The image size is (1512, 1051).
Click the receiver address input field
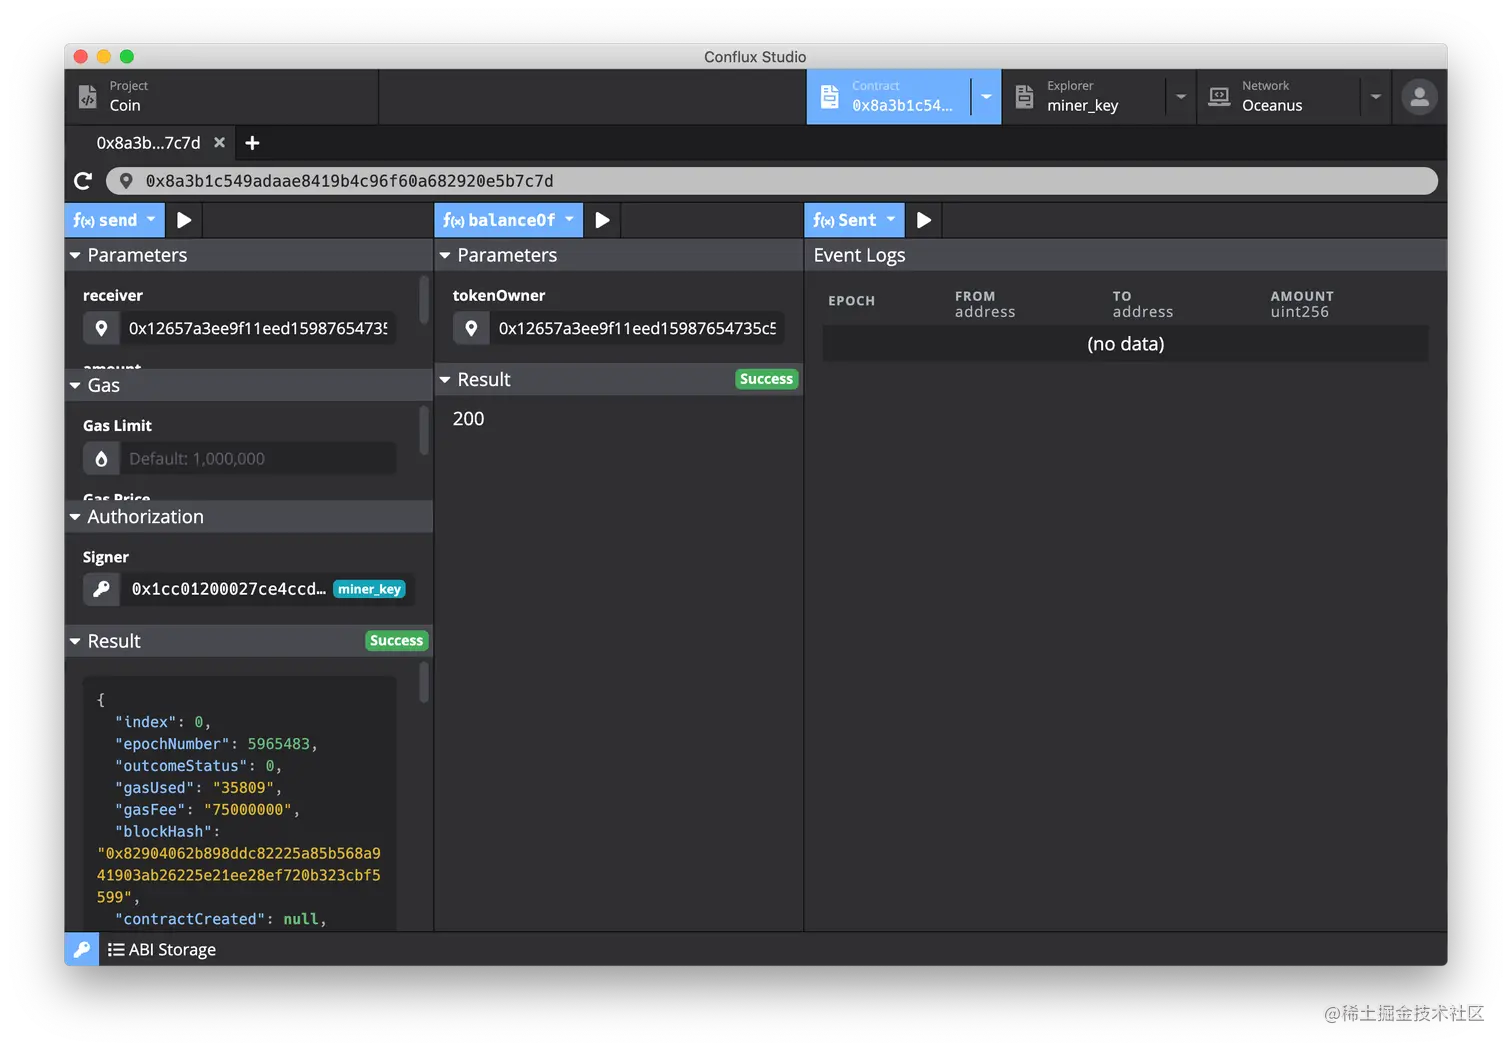[x=258, y=328]
